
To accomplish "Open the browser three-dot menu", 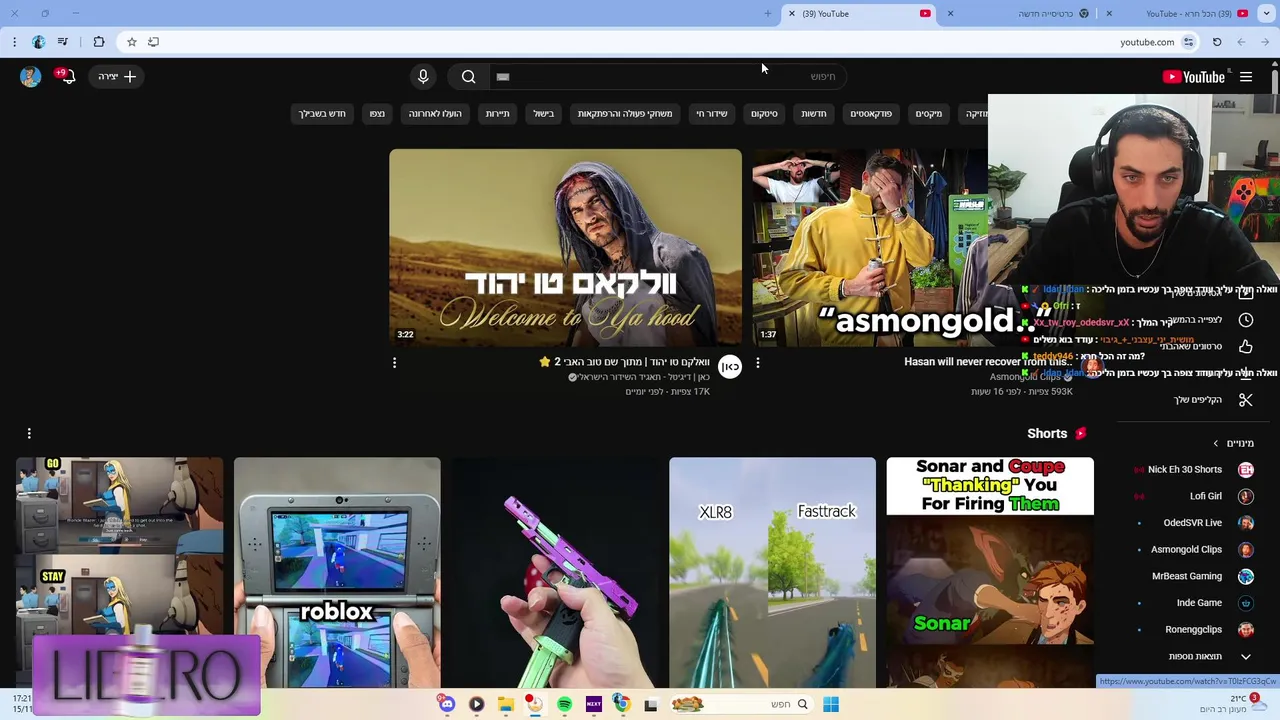I will [x=14, y=42].
